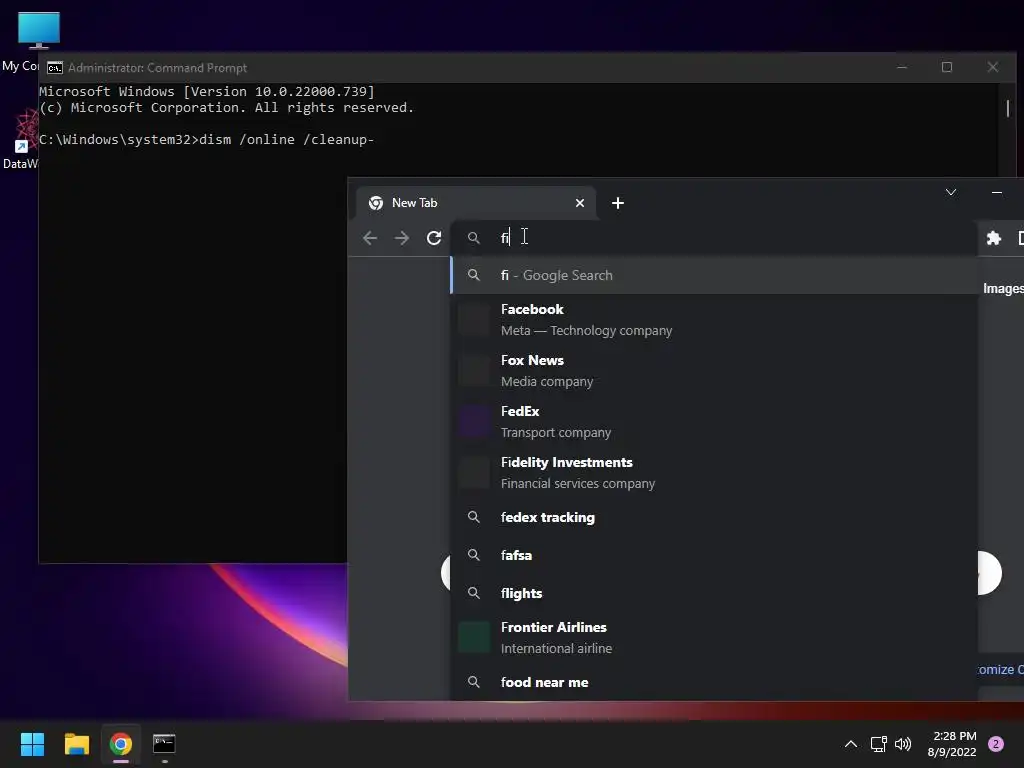Viewport: 1024px width, 768px height.
Task: Click the dism command line in Command Prompt
Action: [206, 140]
